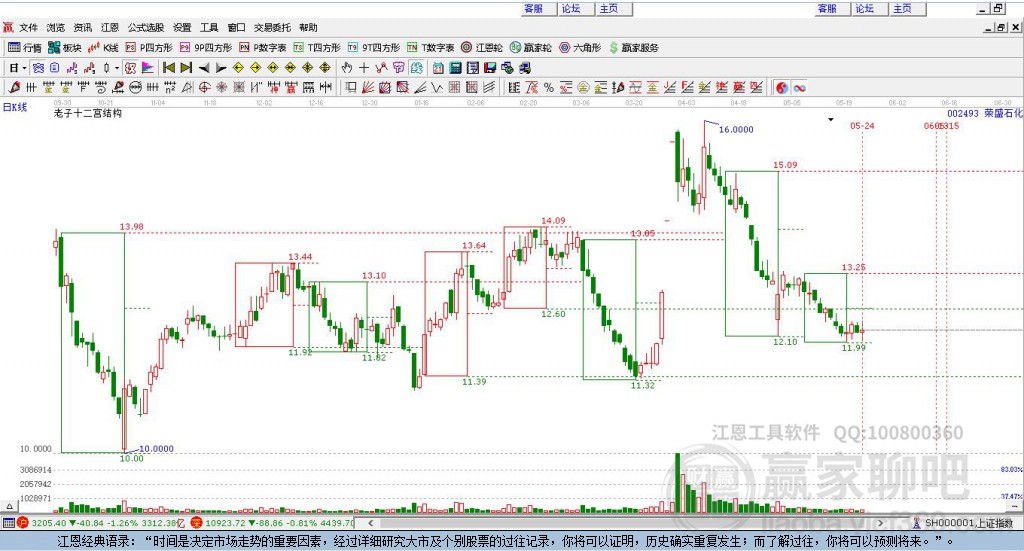Click the 沪 Shanghai index icon
The width and height of the screenshot is (1024, 551).
coord(23,522)
